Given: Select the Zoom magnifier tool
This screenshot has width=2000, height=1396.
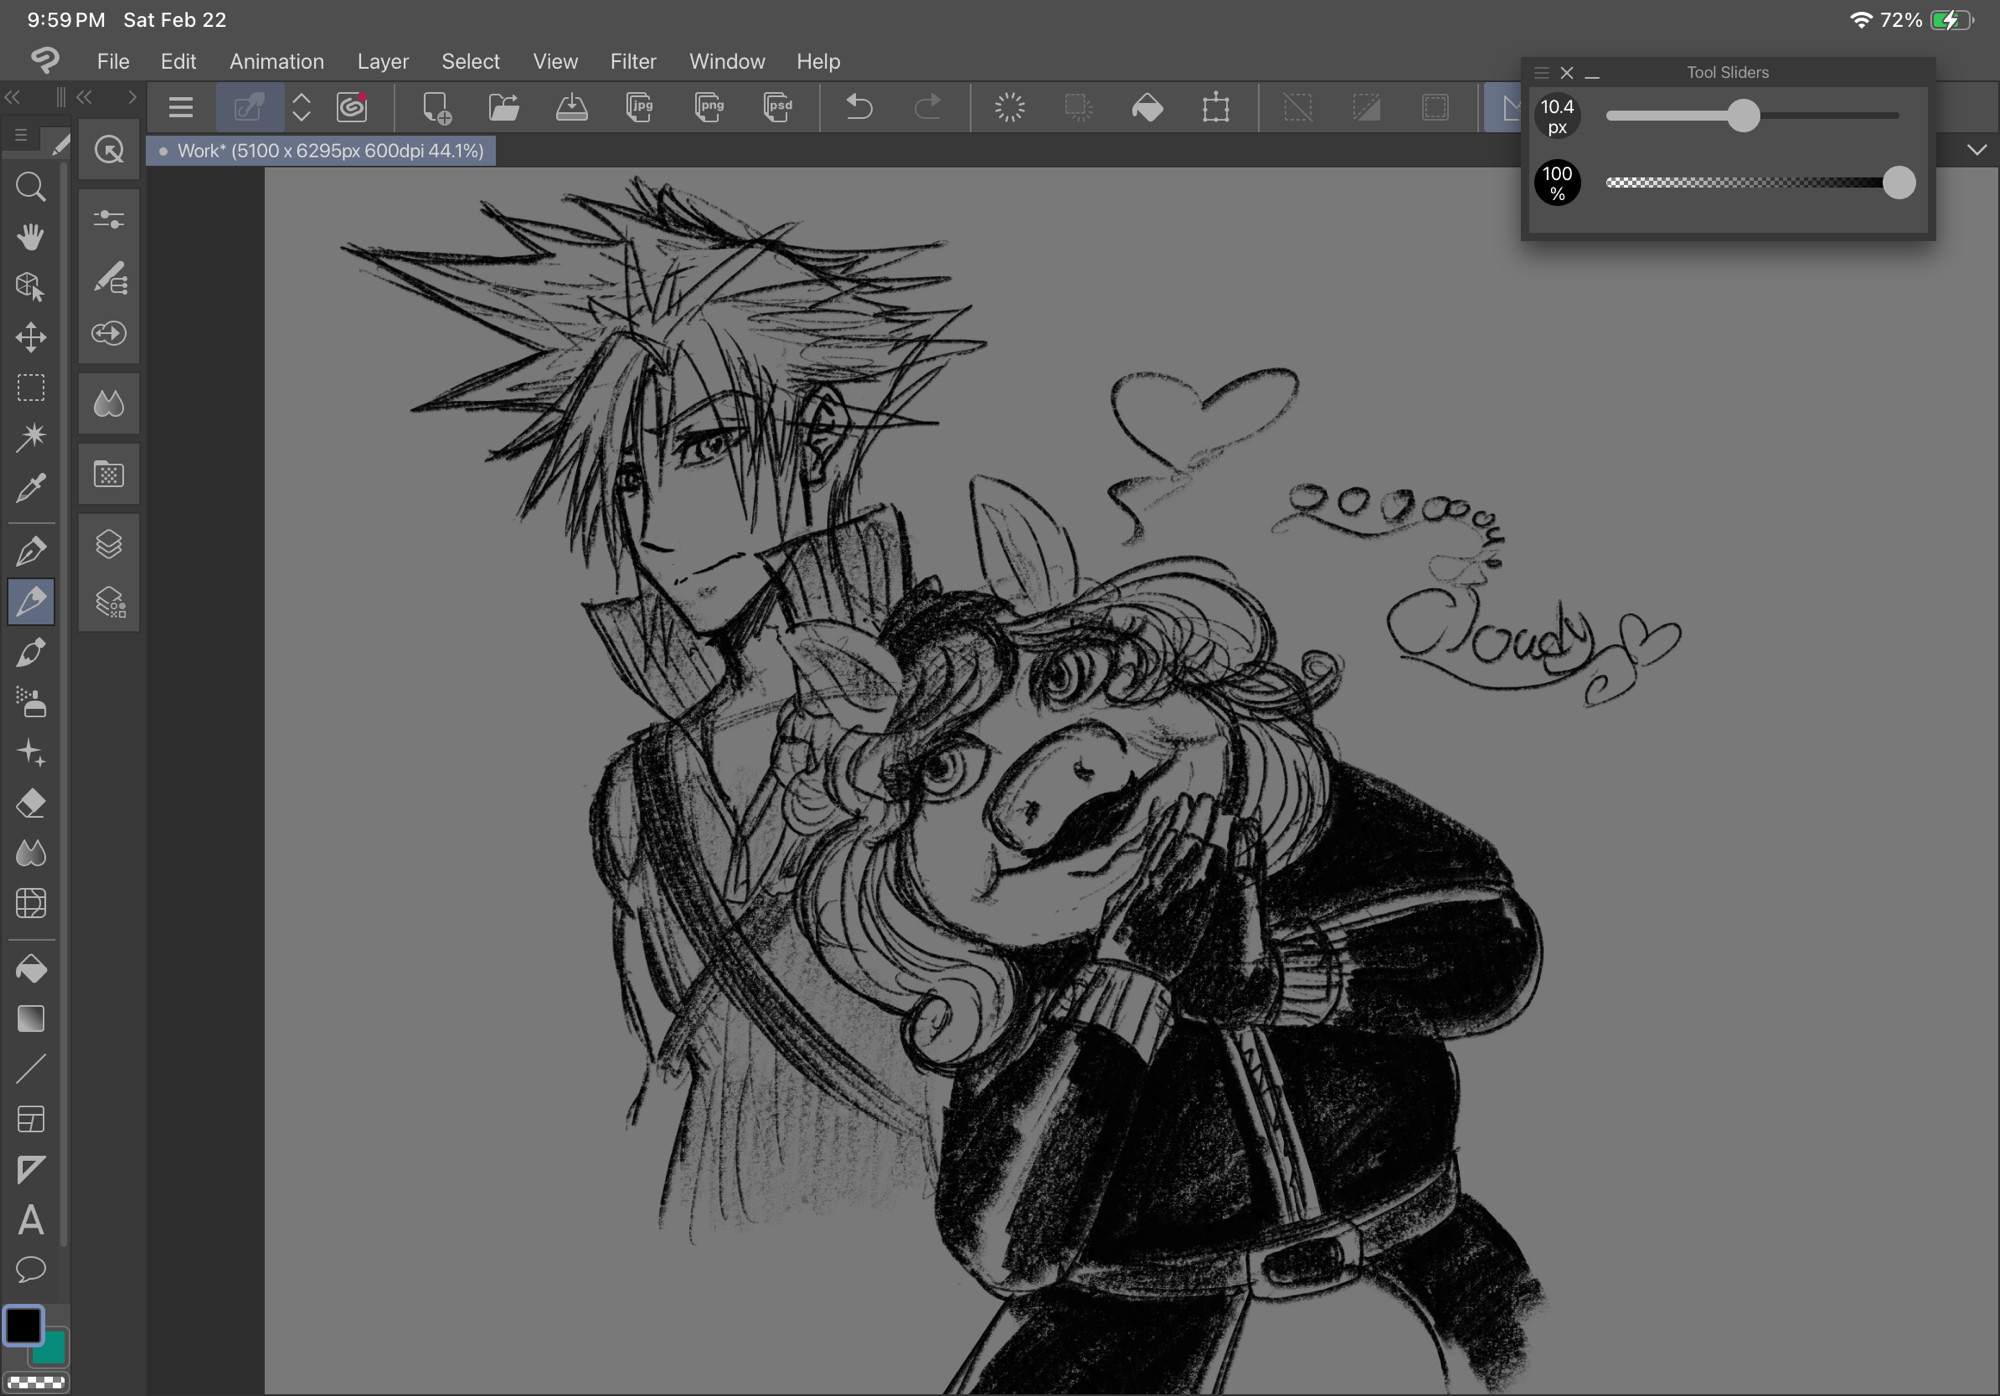Looking at the screenshot, I should coord(31,187).
